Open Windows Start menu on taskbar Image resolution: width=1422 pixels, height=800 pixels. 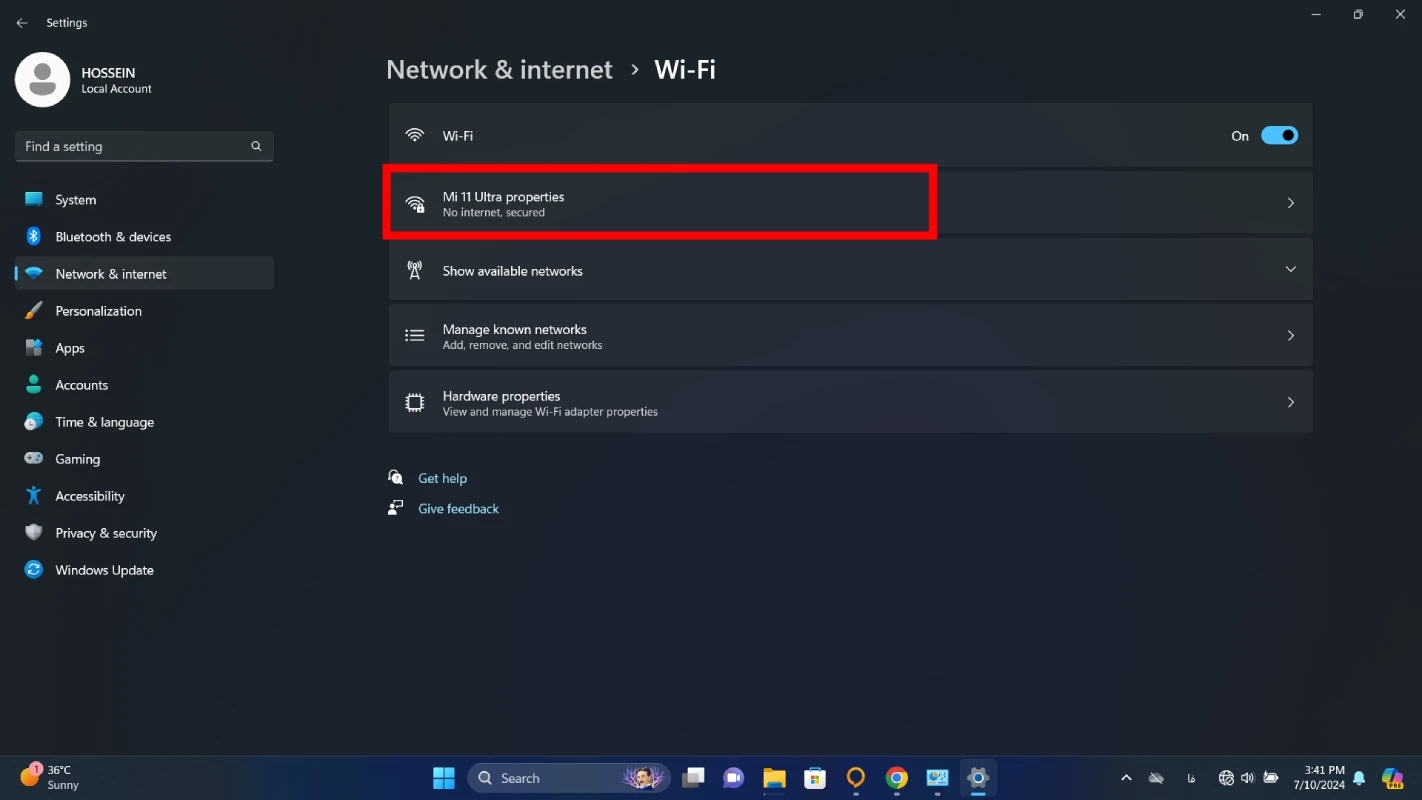coord(444,778)
